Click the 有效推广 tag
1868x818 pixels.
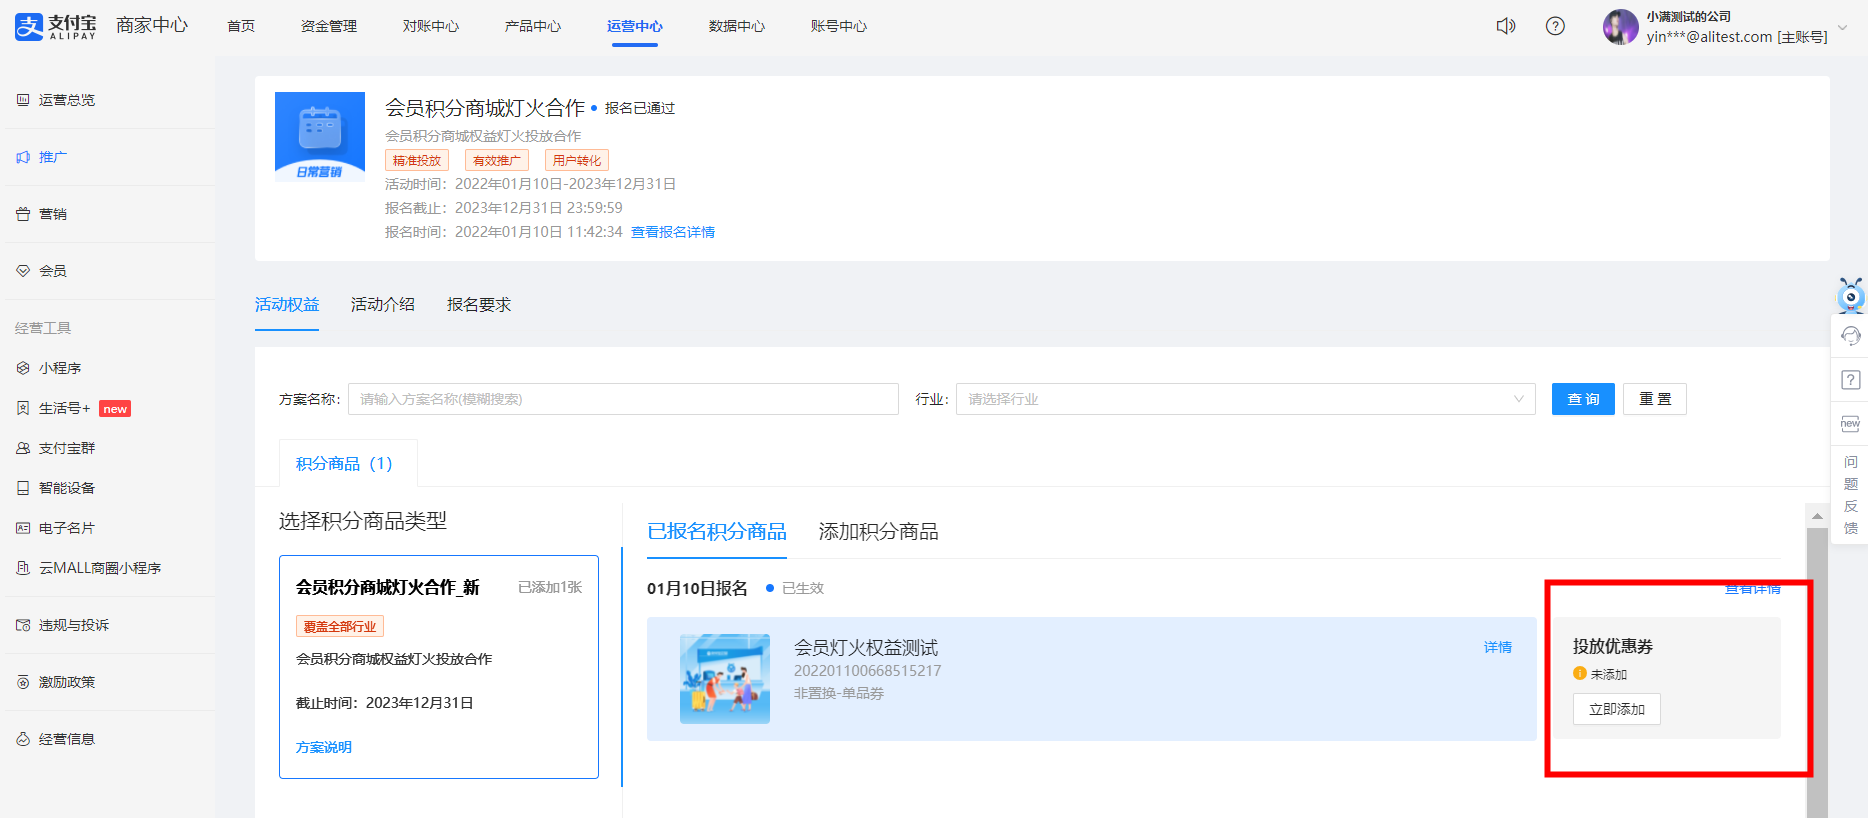pyautogui.click(x=497, y=160)
